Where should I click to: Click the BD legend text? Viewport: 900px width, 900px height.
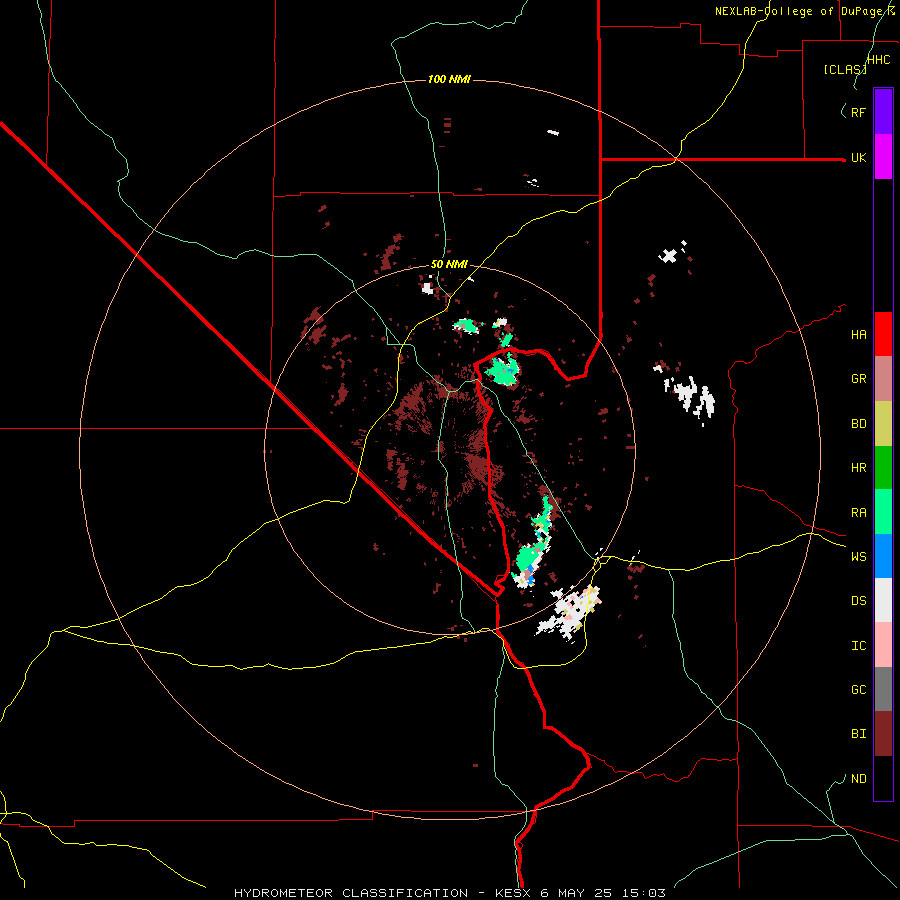[858, 424]
